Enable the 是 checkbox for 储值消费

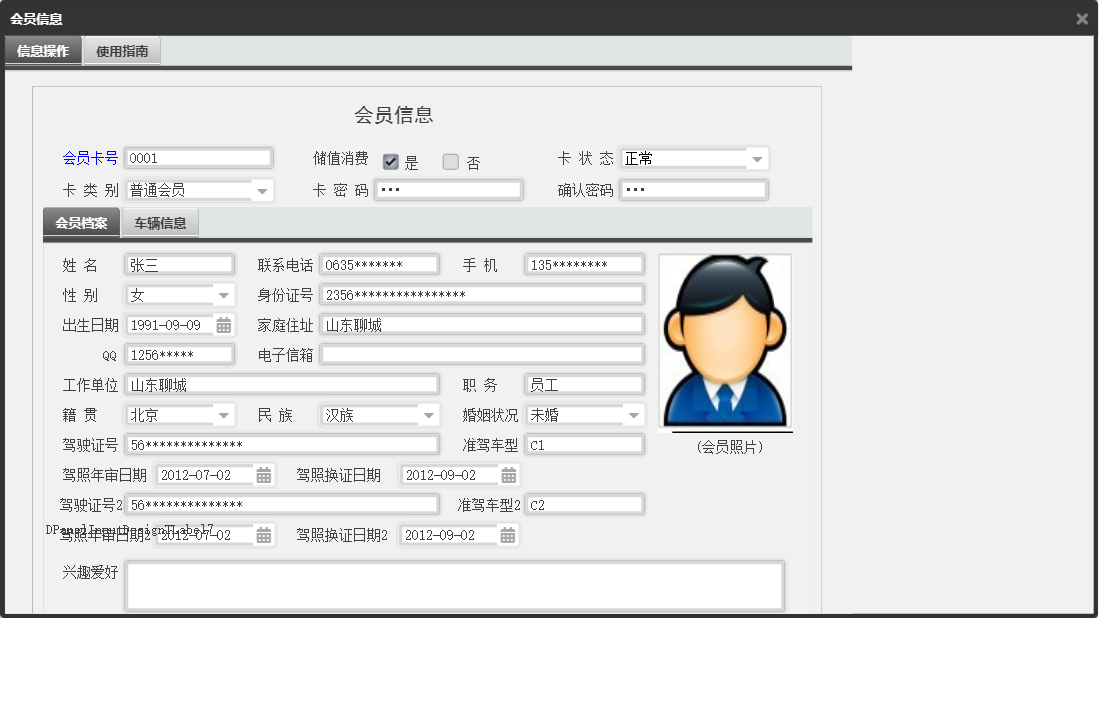[x=390, y=160]
